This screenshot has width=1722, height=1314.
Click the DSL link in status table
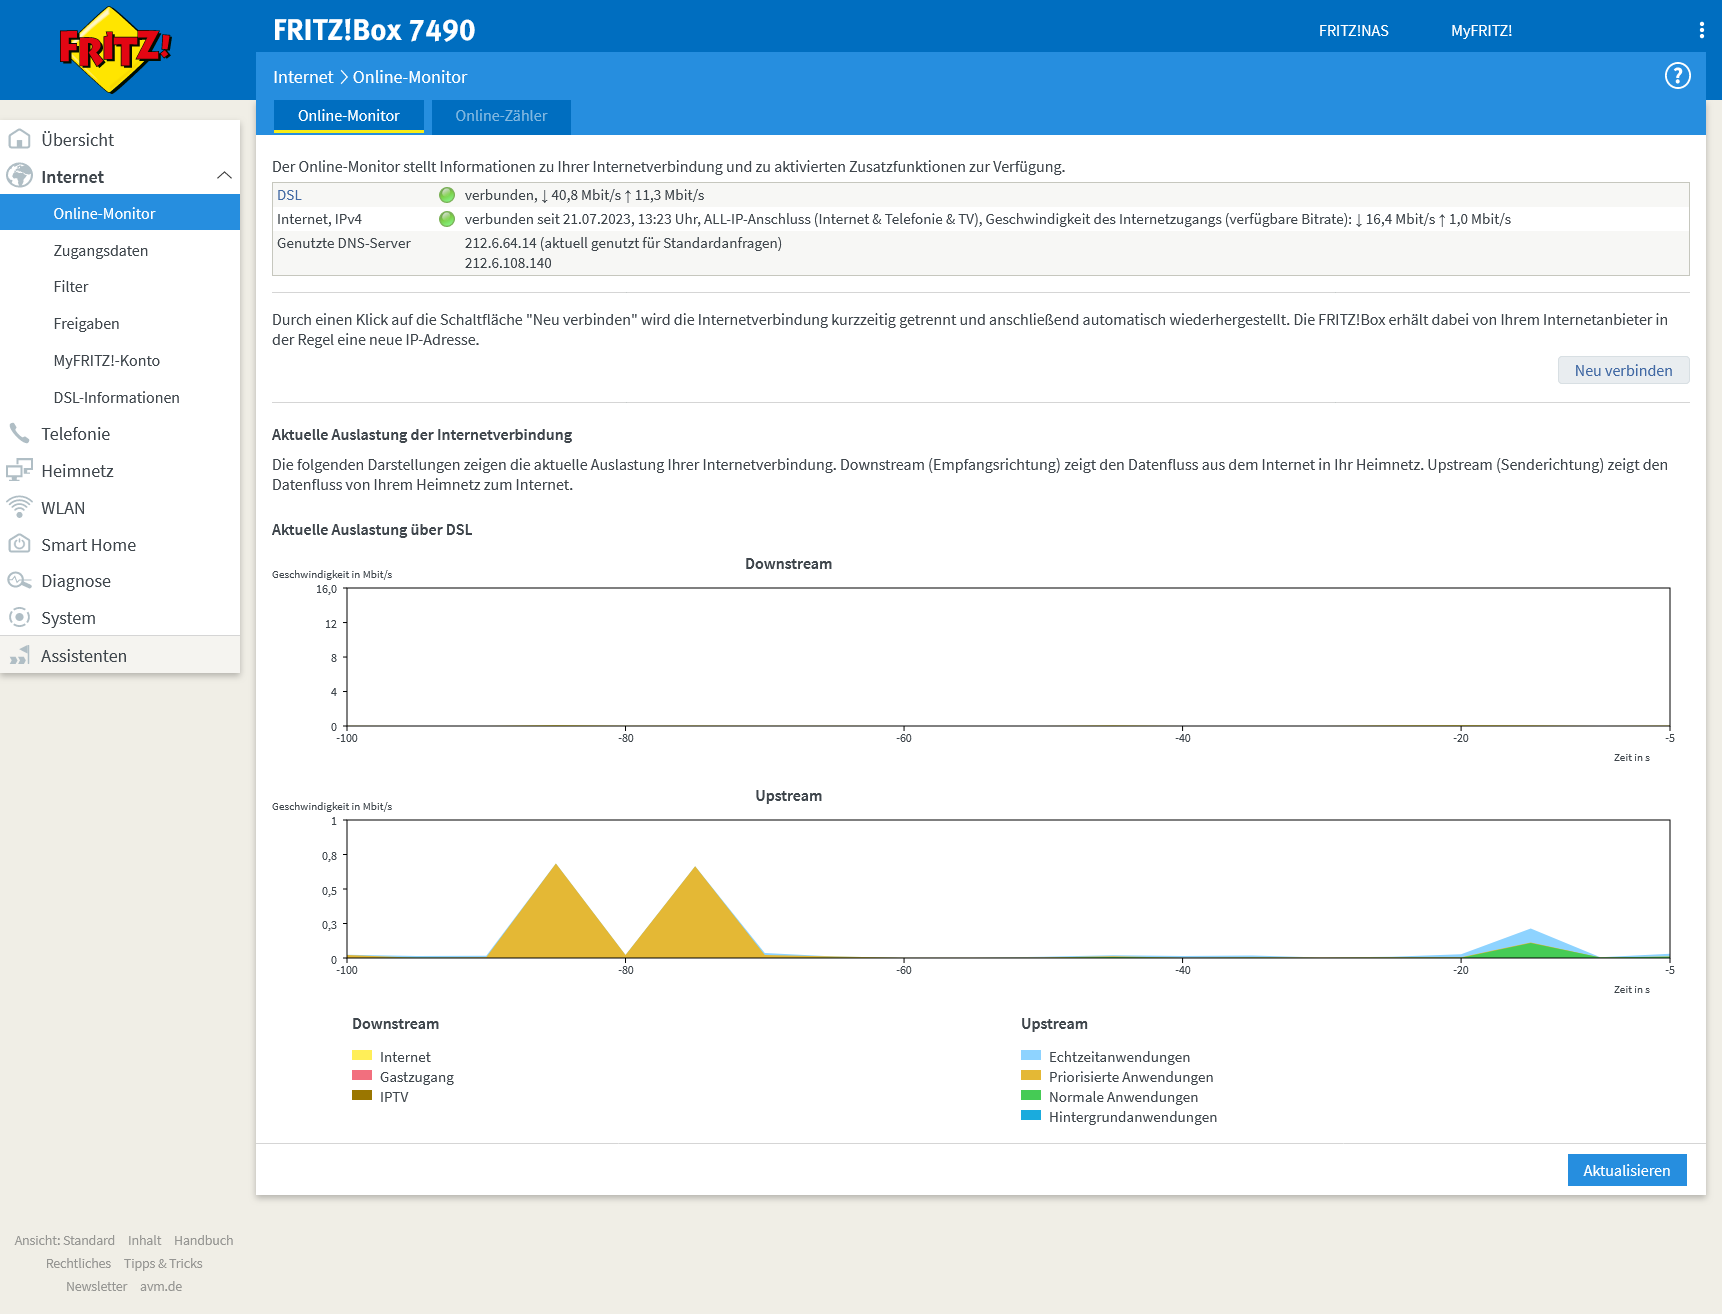(289, 195)
